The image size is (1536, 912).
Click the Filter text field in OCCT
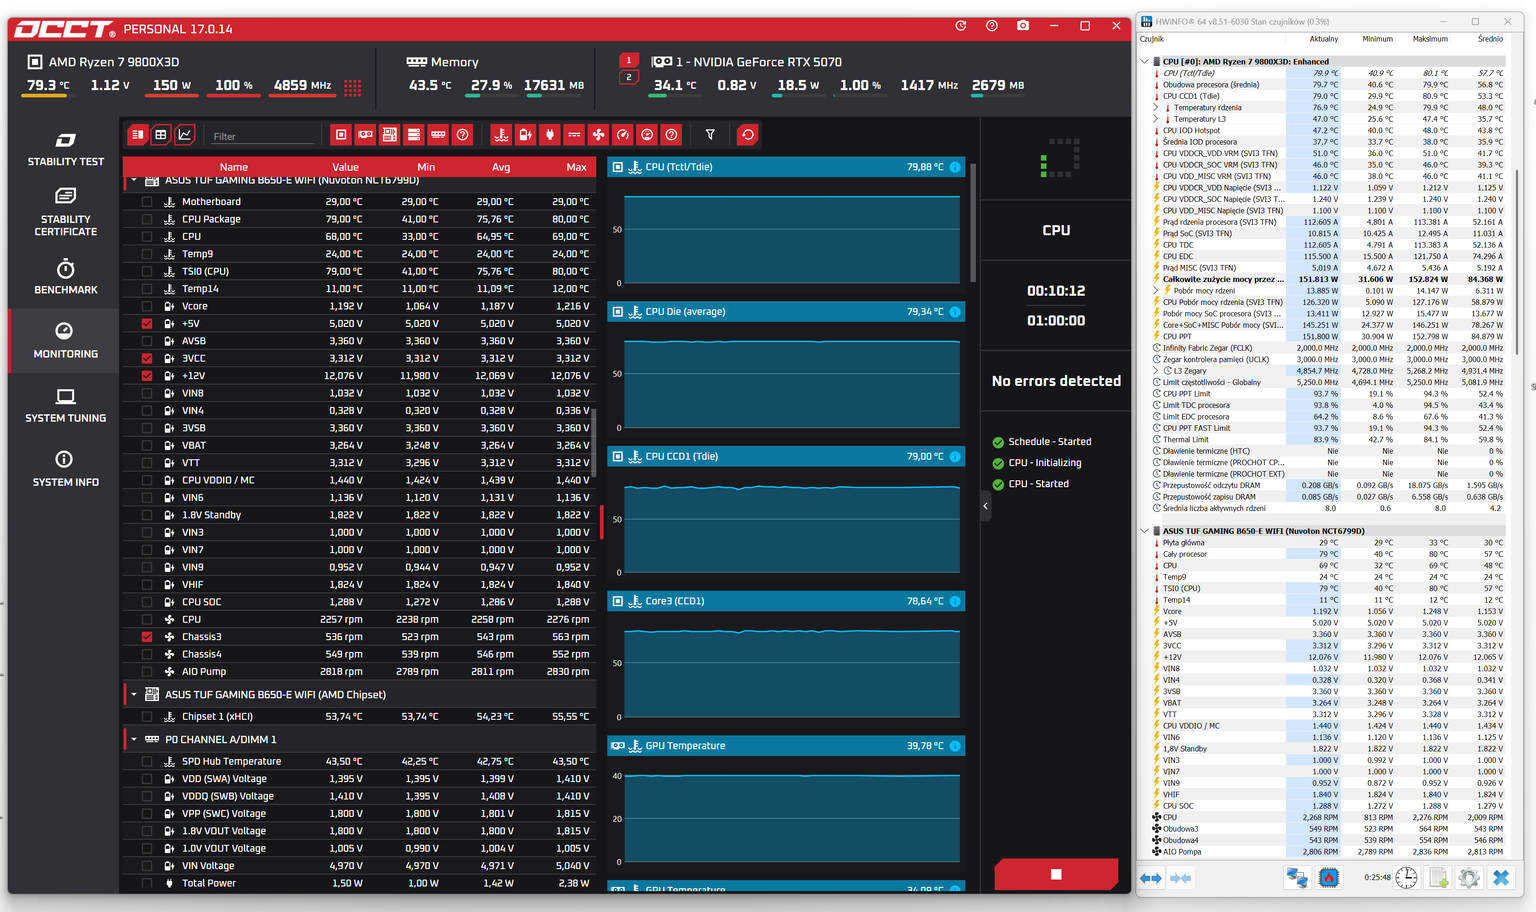263,136
